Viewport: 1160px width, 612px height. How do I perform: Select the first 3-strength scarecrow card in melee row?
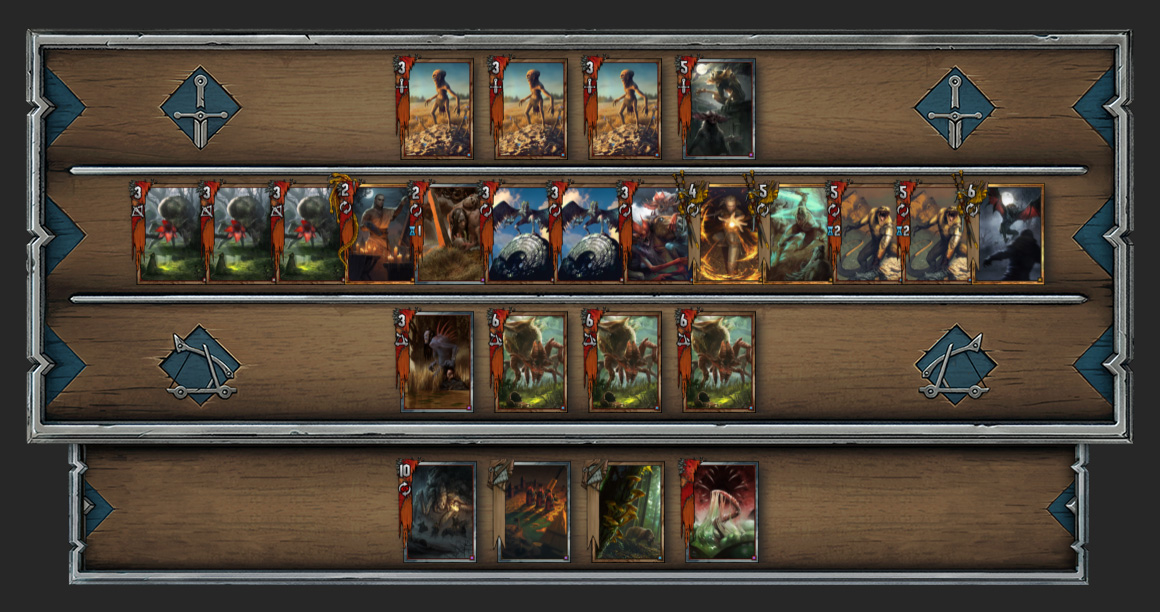[435, 108]
